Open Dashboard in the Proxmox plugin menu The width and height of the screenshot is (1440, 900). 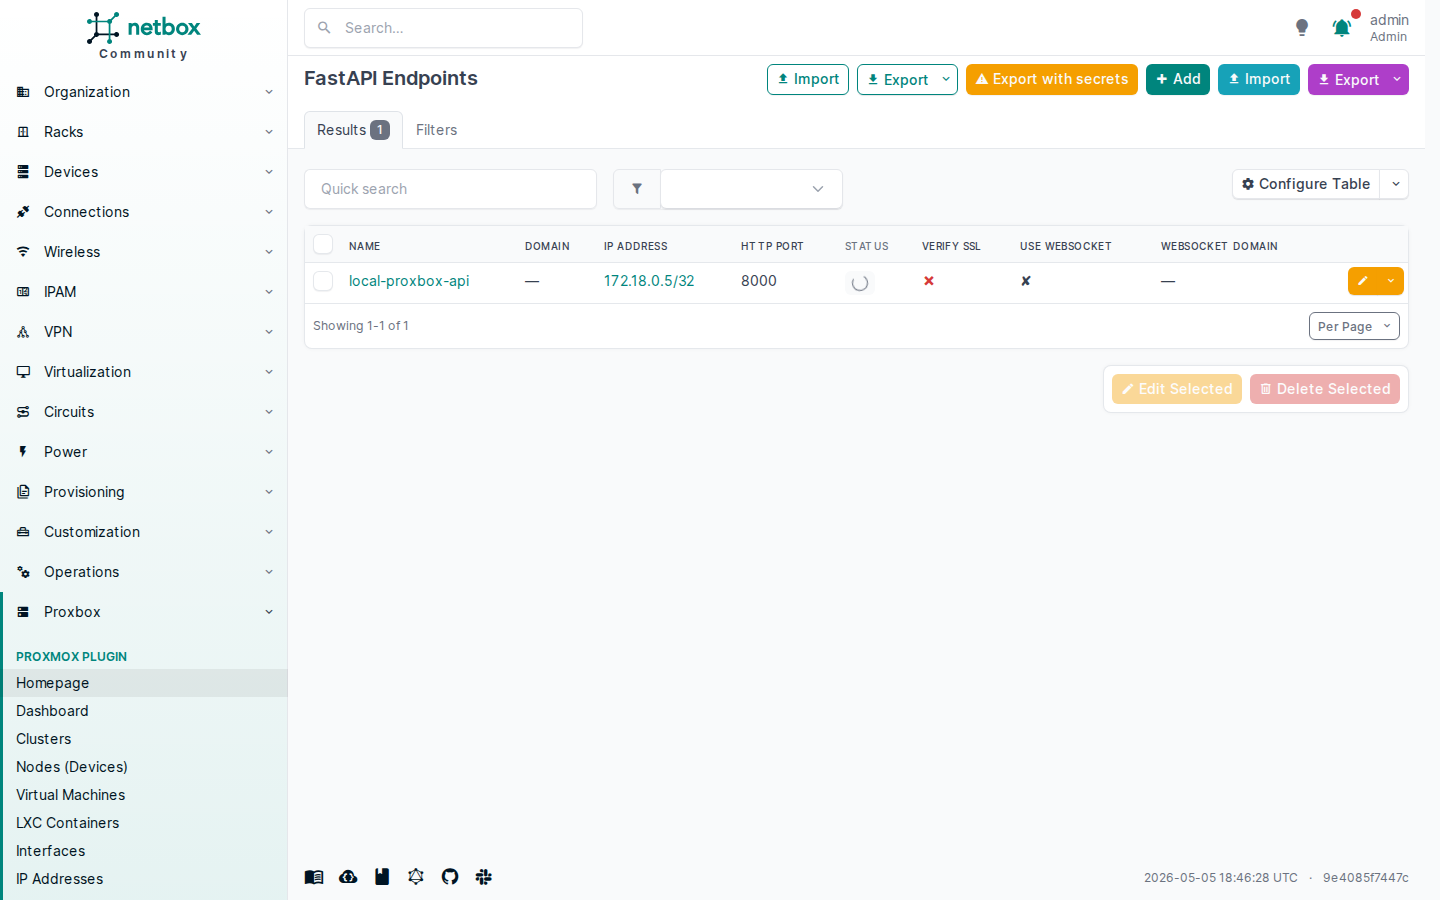coord(144,711)
